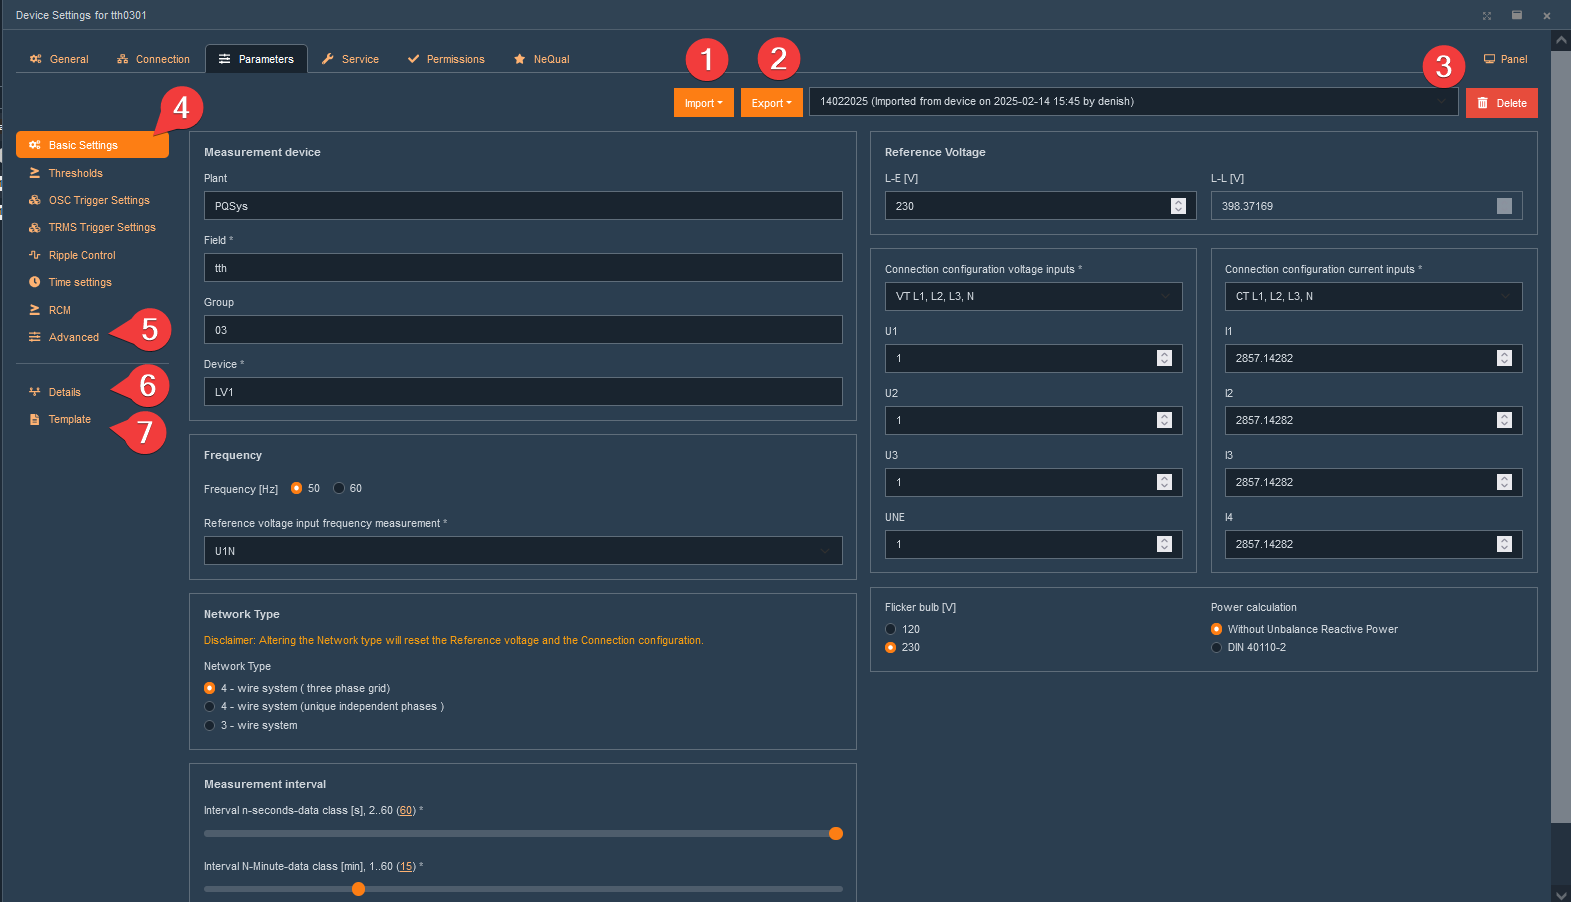Viewport: 1571px width, 902px height.
Task: Click the Ripple Control waveform icon
Action: (35, 255)
